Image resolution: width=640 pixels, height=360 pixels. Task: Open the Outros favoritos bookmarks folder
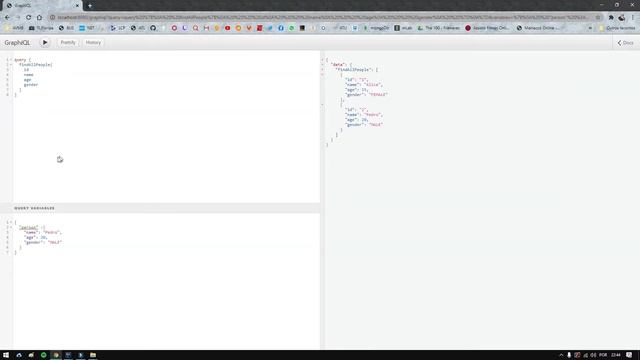click(617, 28)
